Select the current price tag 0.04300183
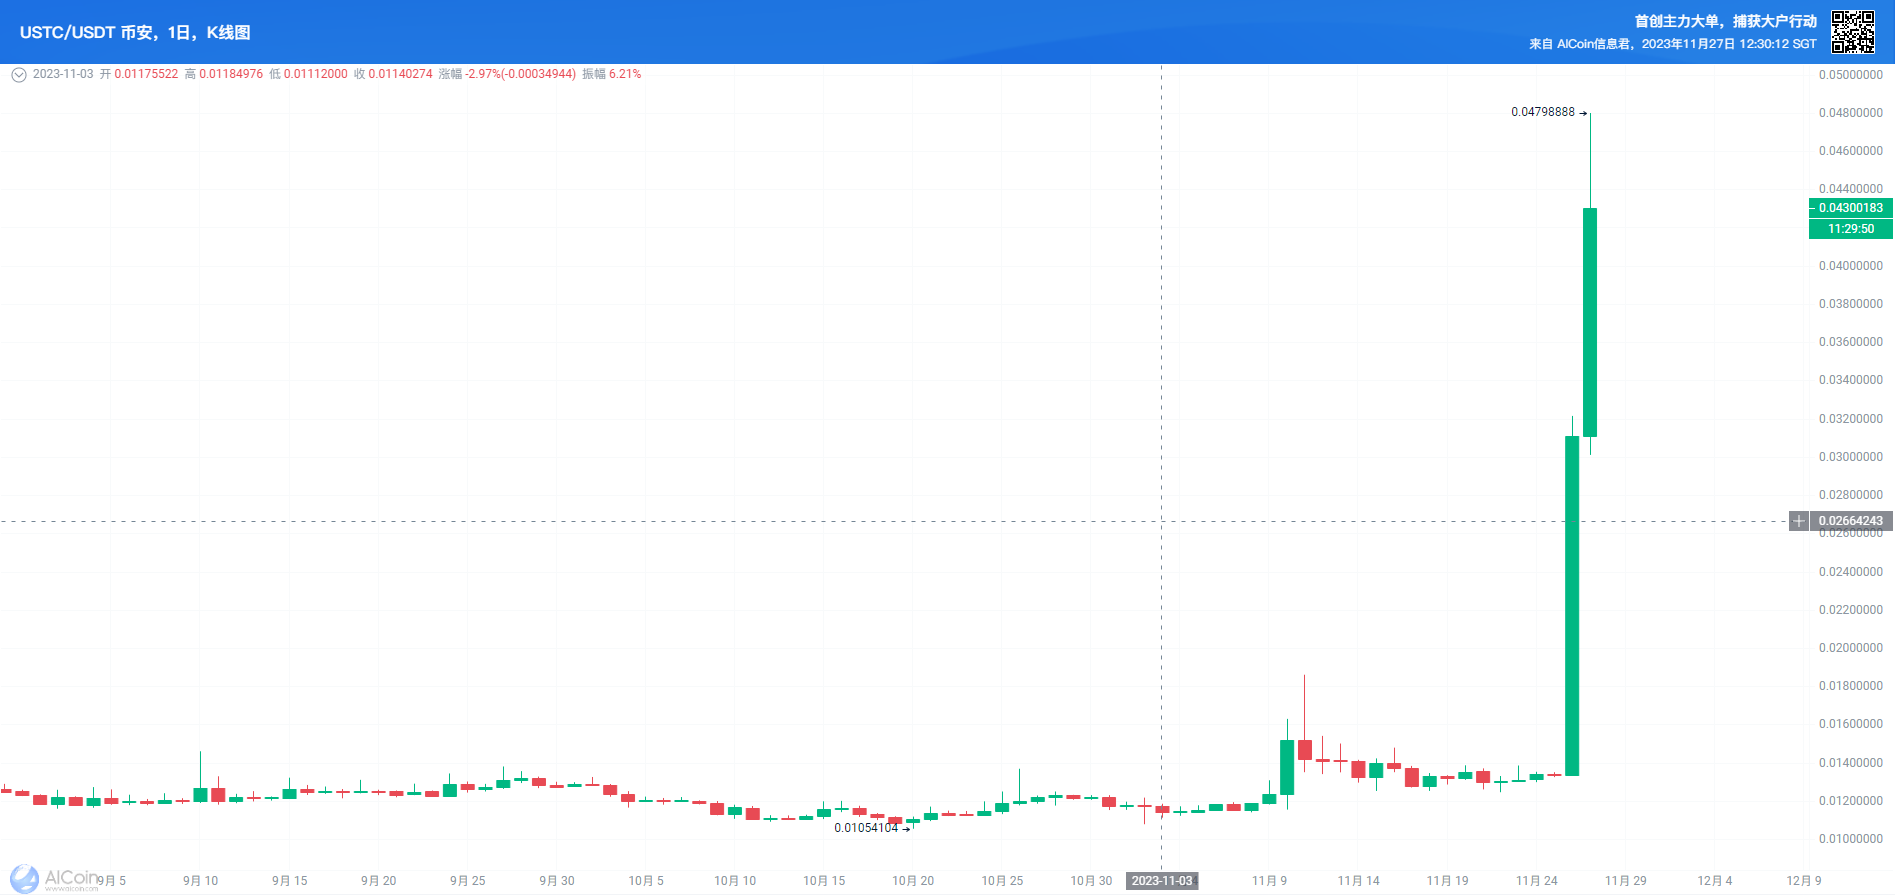1895x895 pixels. (x=1850, y=208)
